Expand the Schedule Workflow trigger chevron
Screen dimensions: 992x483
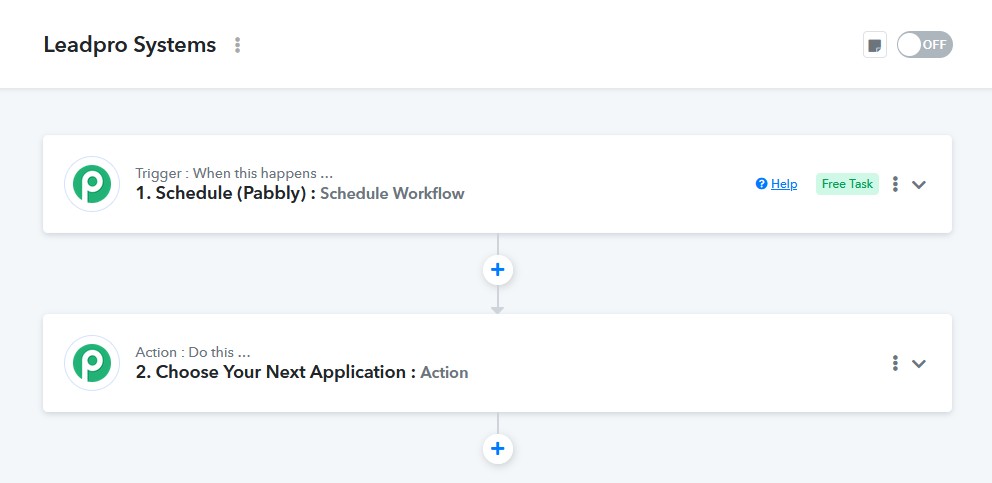(919, 185)
